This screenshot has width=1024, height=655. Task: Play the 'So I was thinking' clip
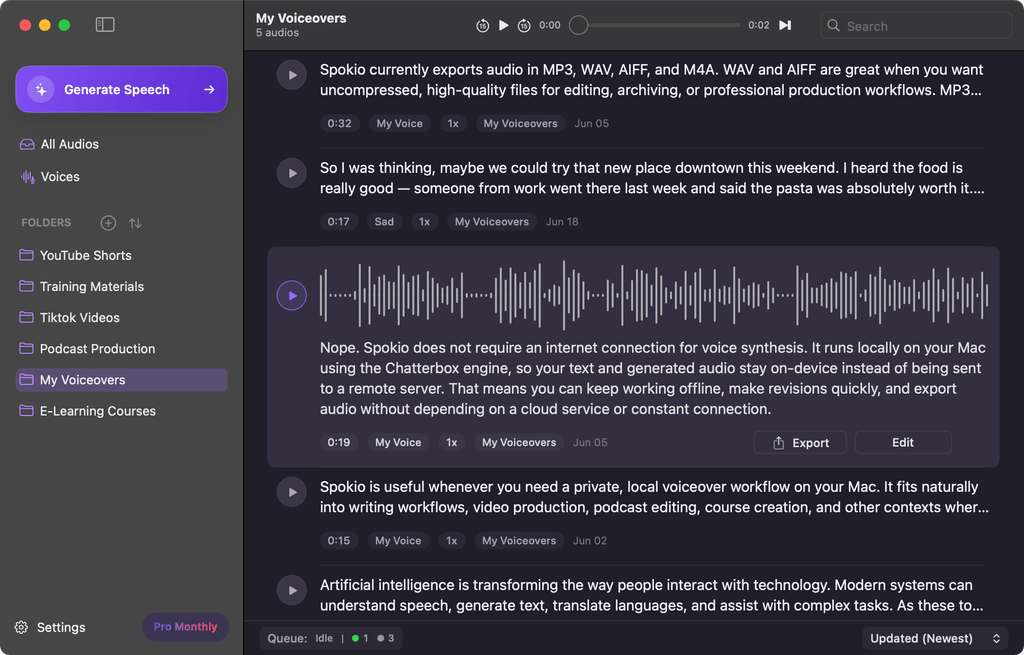[292, 173]
